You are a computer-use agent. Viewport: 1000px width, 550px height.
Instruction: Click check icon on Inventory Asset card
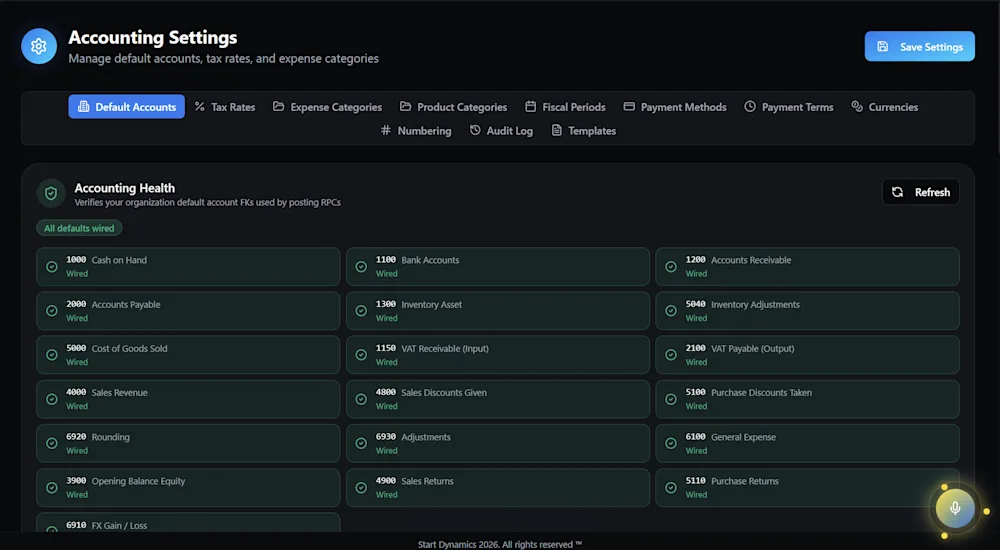coord(361,311)
